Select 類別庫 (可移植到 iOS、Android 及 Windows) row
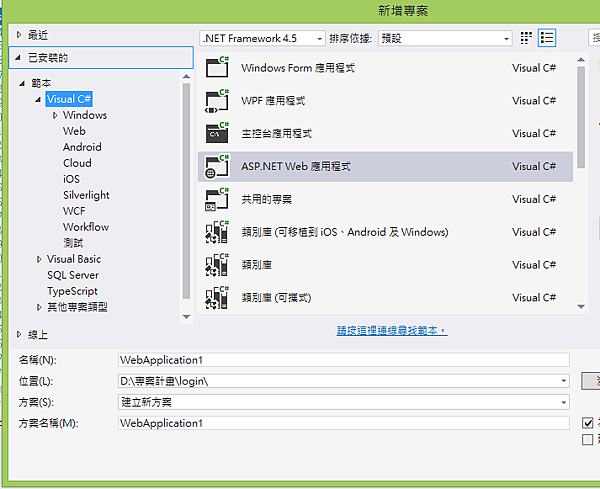This screenshot has height=489, width=600. click(x=385, y=232)
